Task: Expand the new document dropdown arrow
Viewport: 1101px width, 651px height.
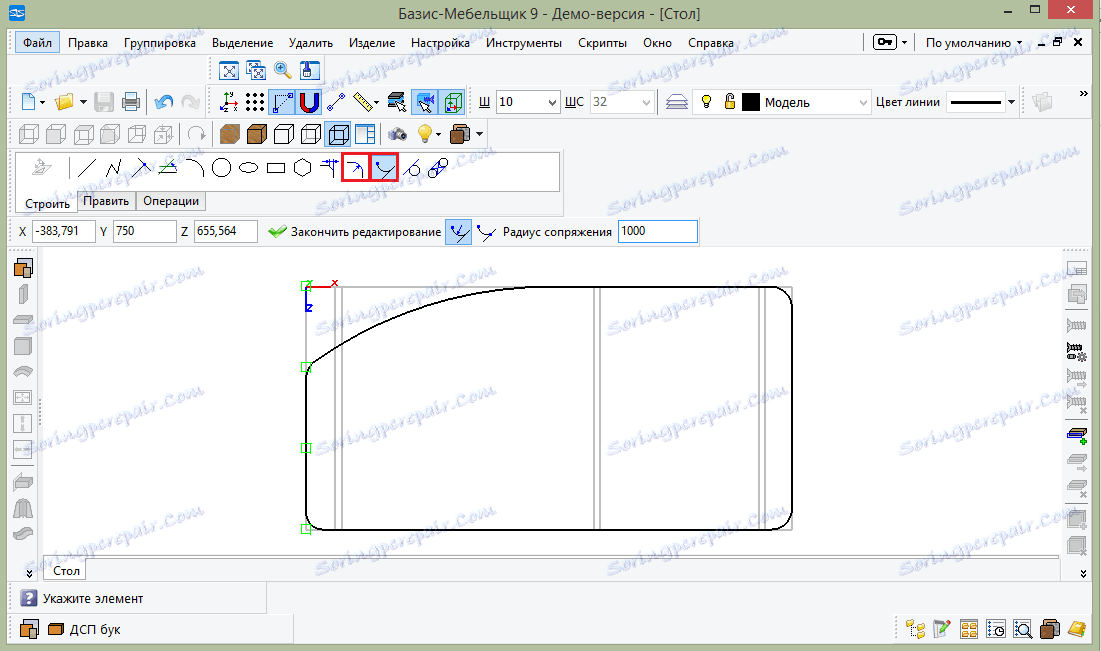Action: 42,103
